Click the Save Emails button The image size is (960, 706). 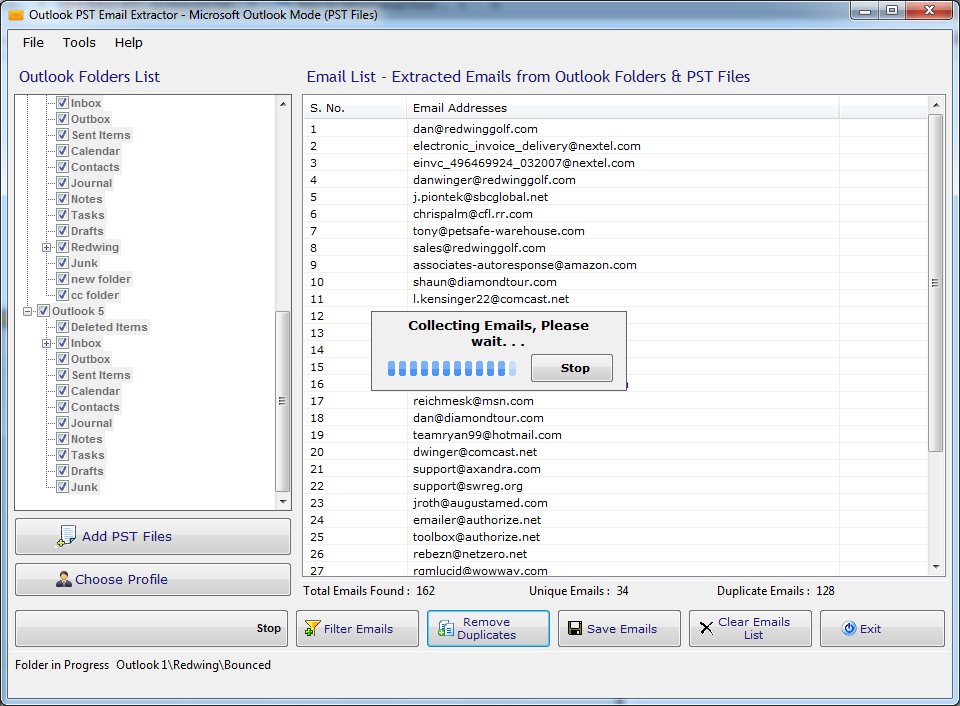(x=619, y=628)
